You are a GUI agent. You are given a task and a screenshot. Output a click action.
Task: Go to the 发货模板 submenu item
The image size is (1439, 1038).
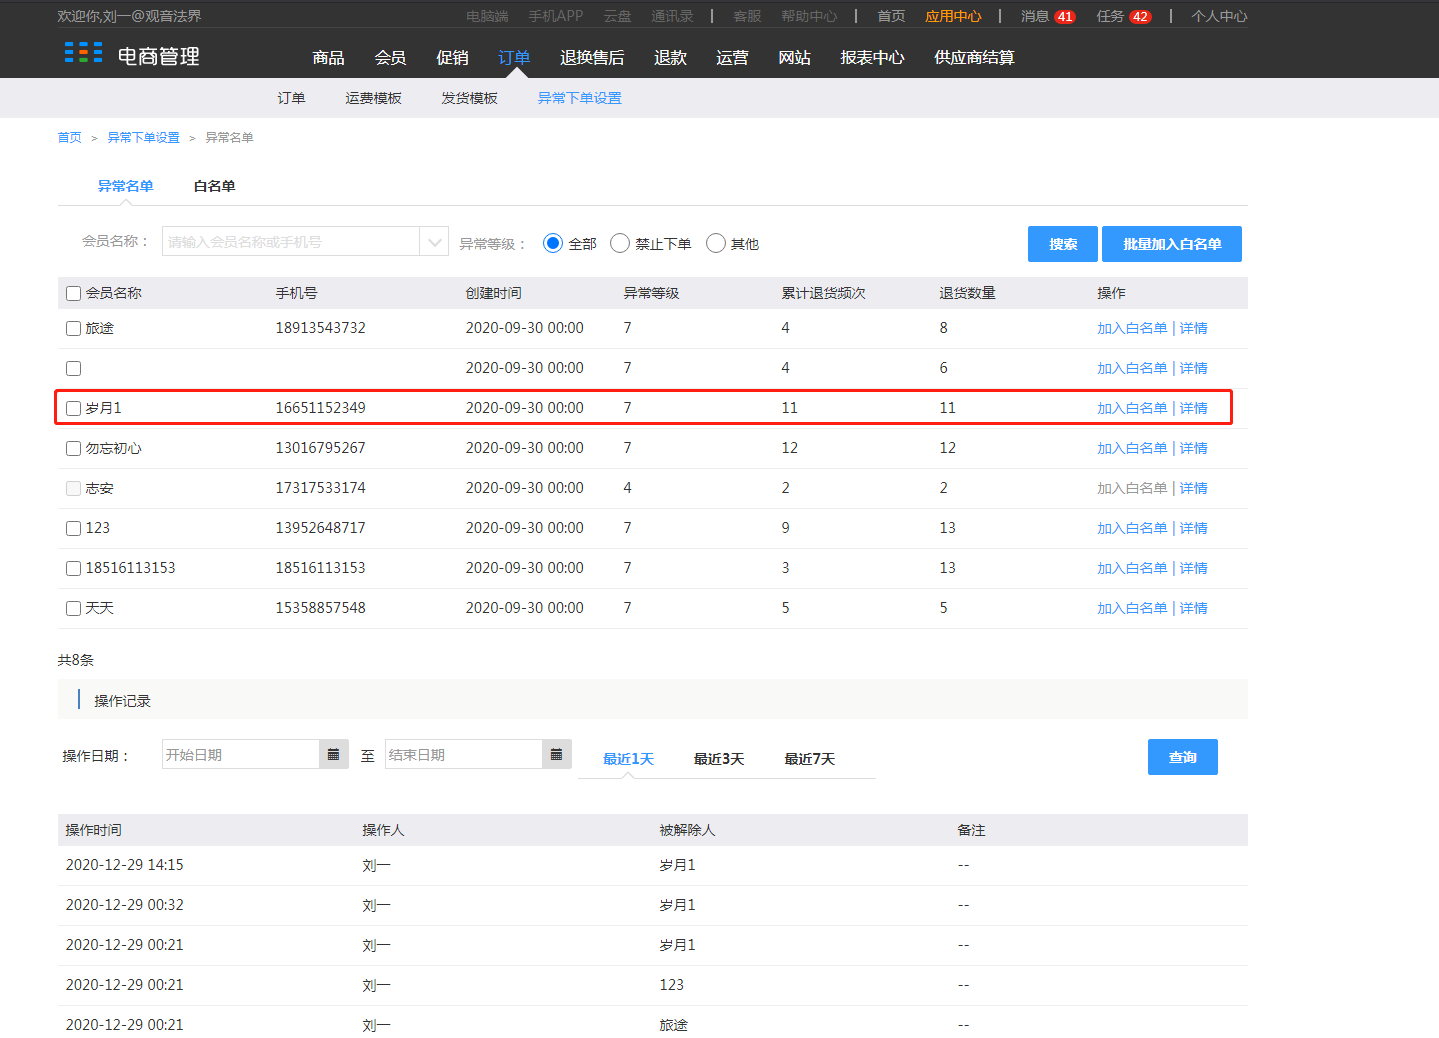click(469, 98)
